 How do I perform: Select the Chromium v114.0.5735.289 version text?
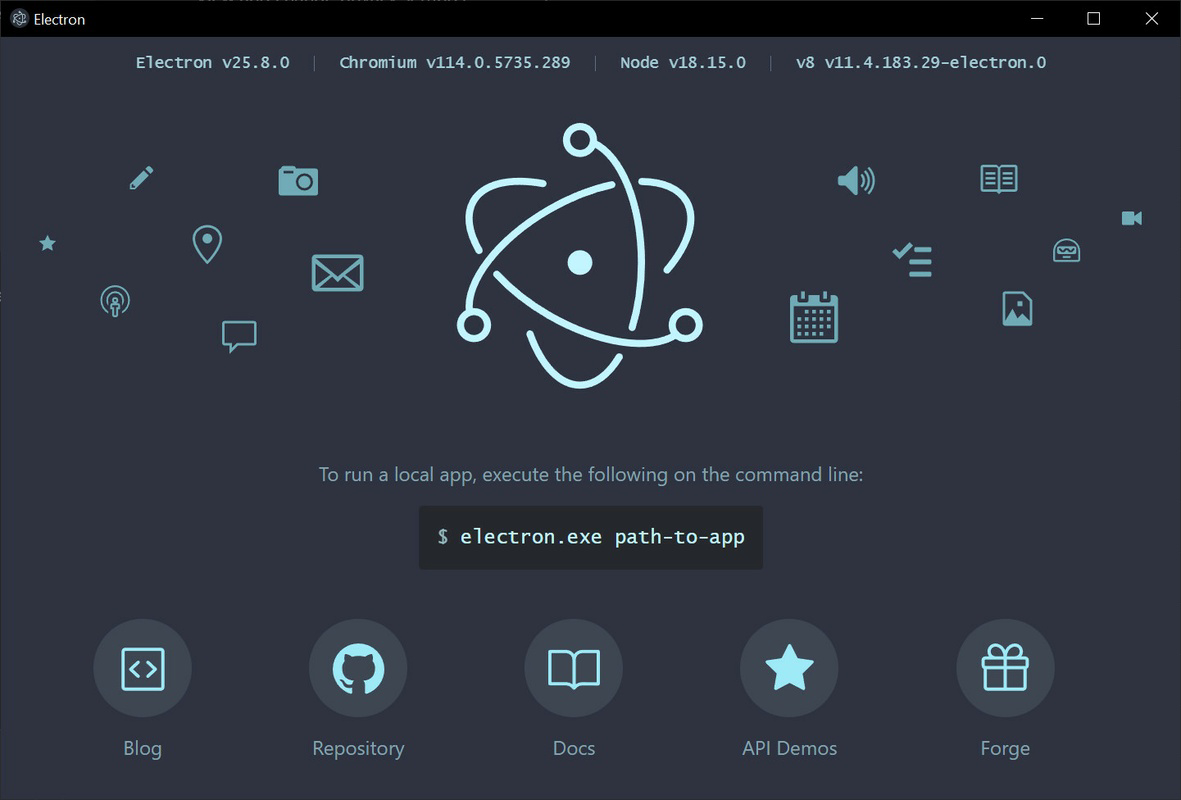click(455, 63)
